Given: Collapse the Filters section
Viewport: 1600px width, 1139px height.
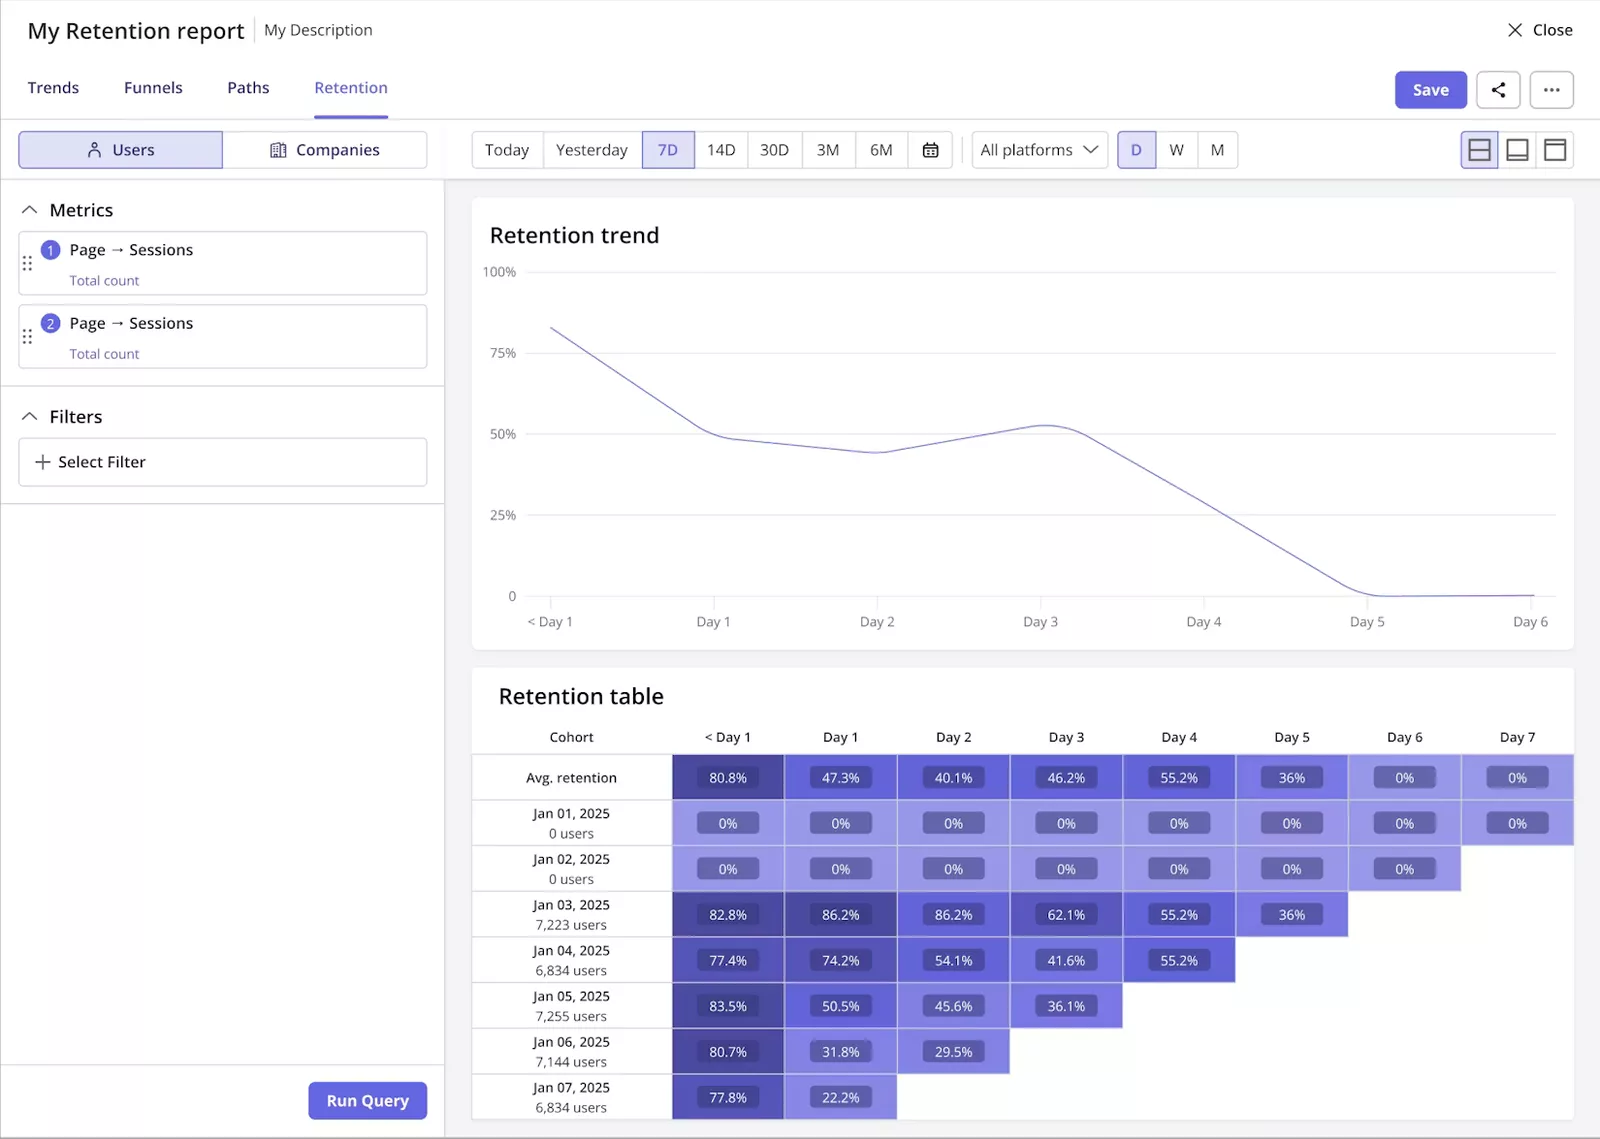Looking at the screenshot, I should 30,417.
